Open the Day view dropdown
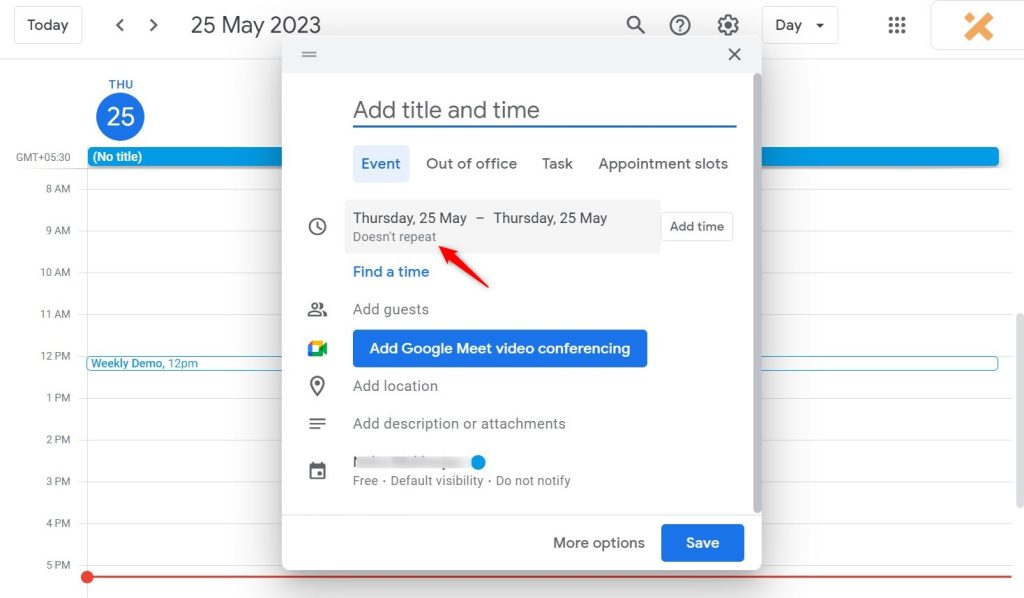 (x=799, y=25)
